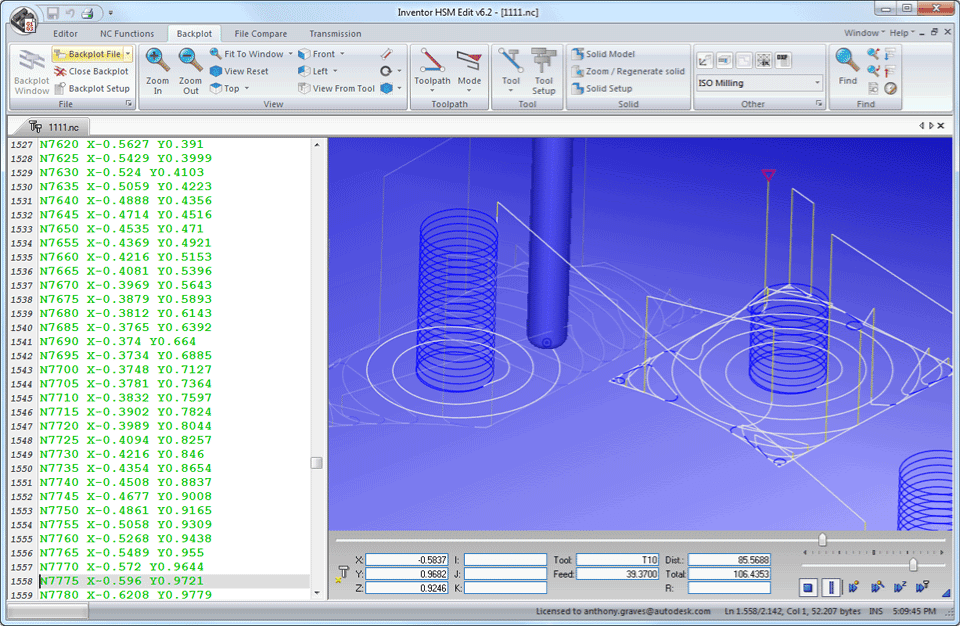The height and width of the screenshot is (626, 960).
Task: Open Backplot Setup
Action: (x=91, y=88)
